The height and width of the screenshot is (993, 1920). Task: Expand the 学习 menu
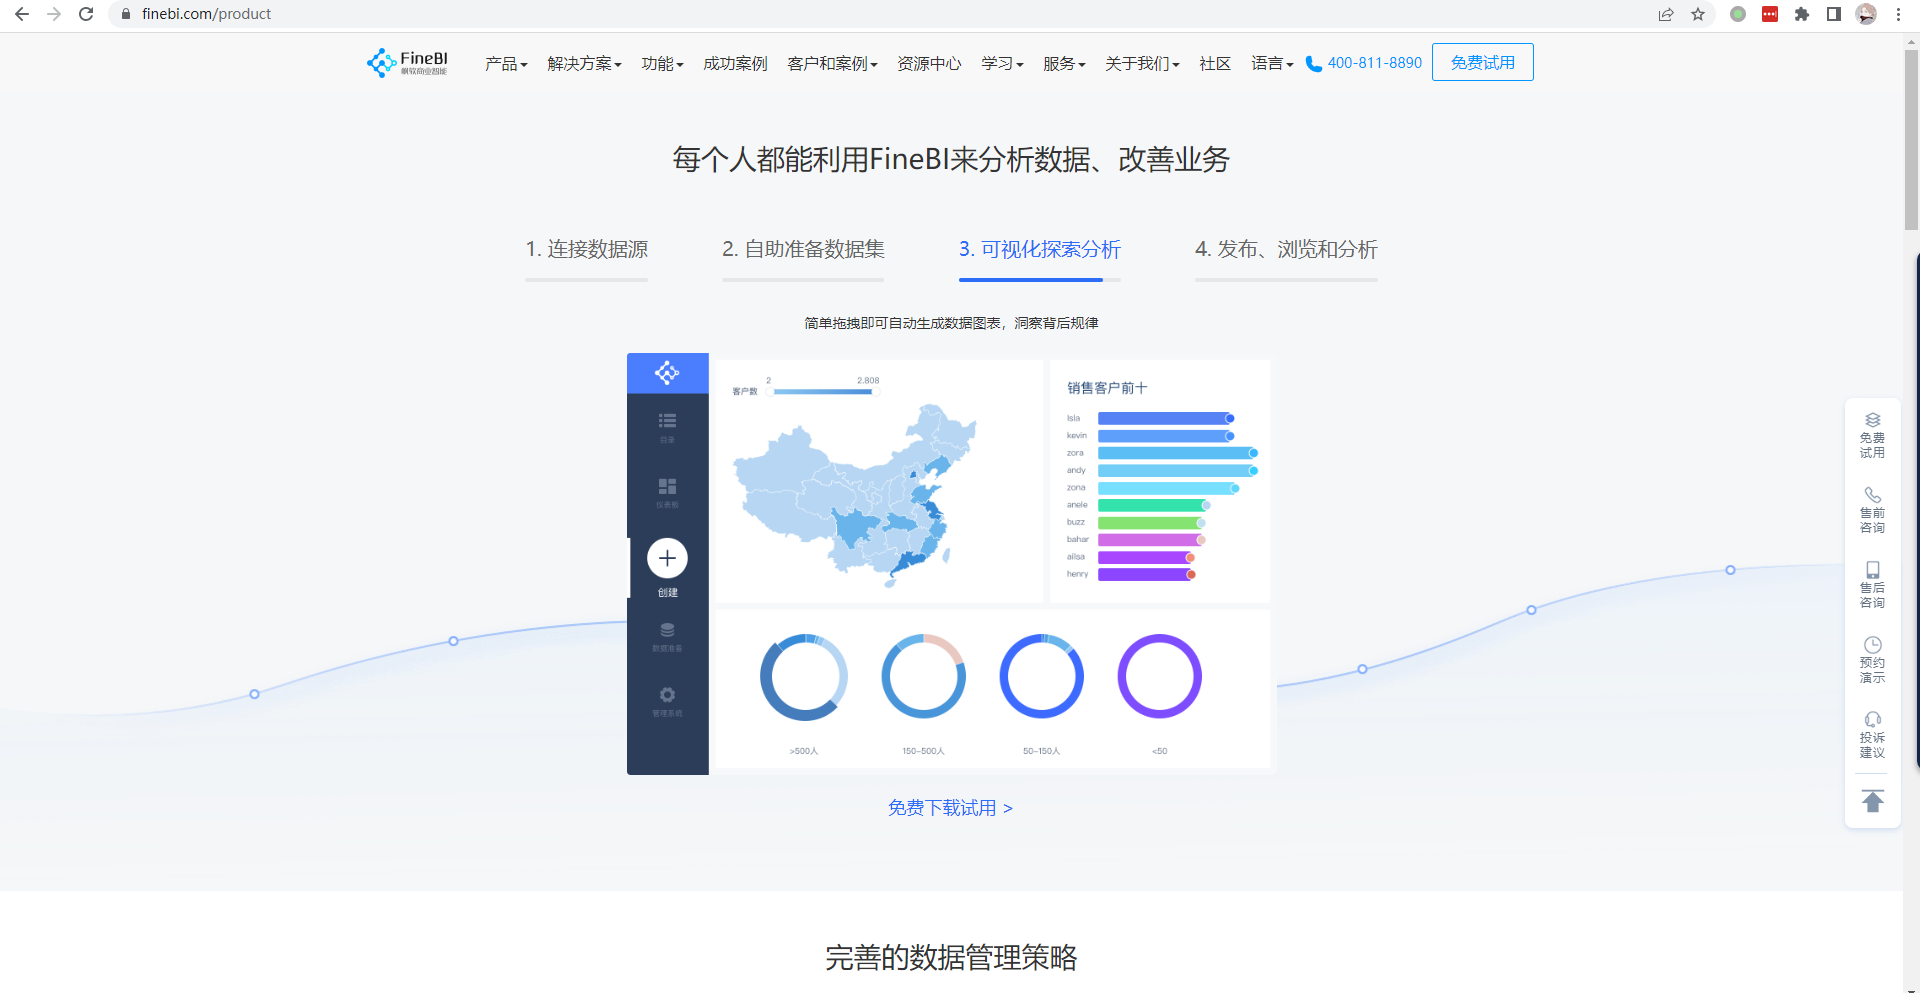(1002, 63)
